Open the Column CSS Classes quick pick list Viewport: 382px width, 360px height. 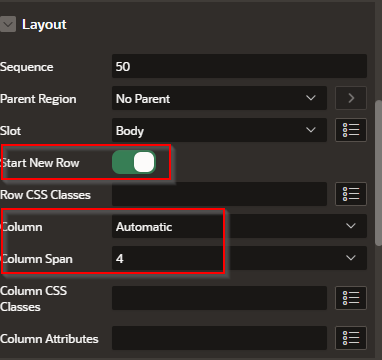pyautogui.click(x=351, y=298)
